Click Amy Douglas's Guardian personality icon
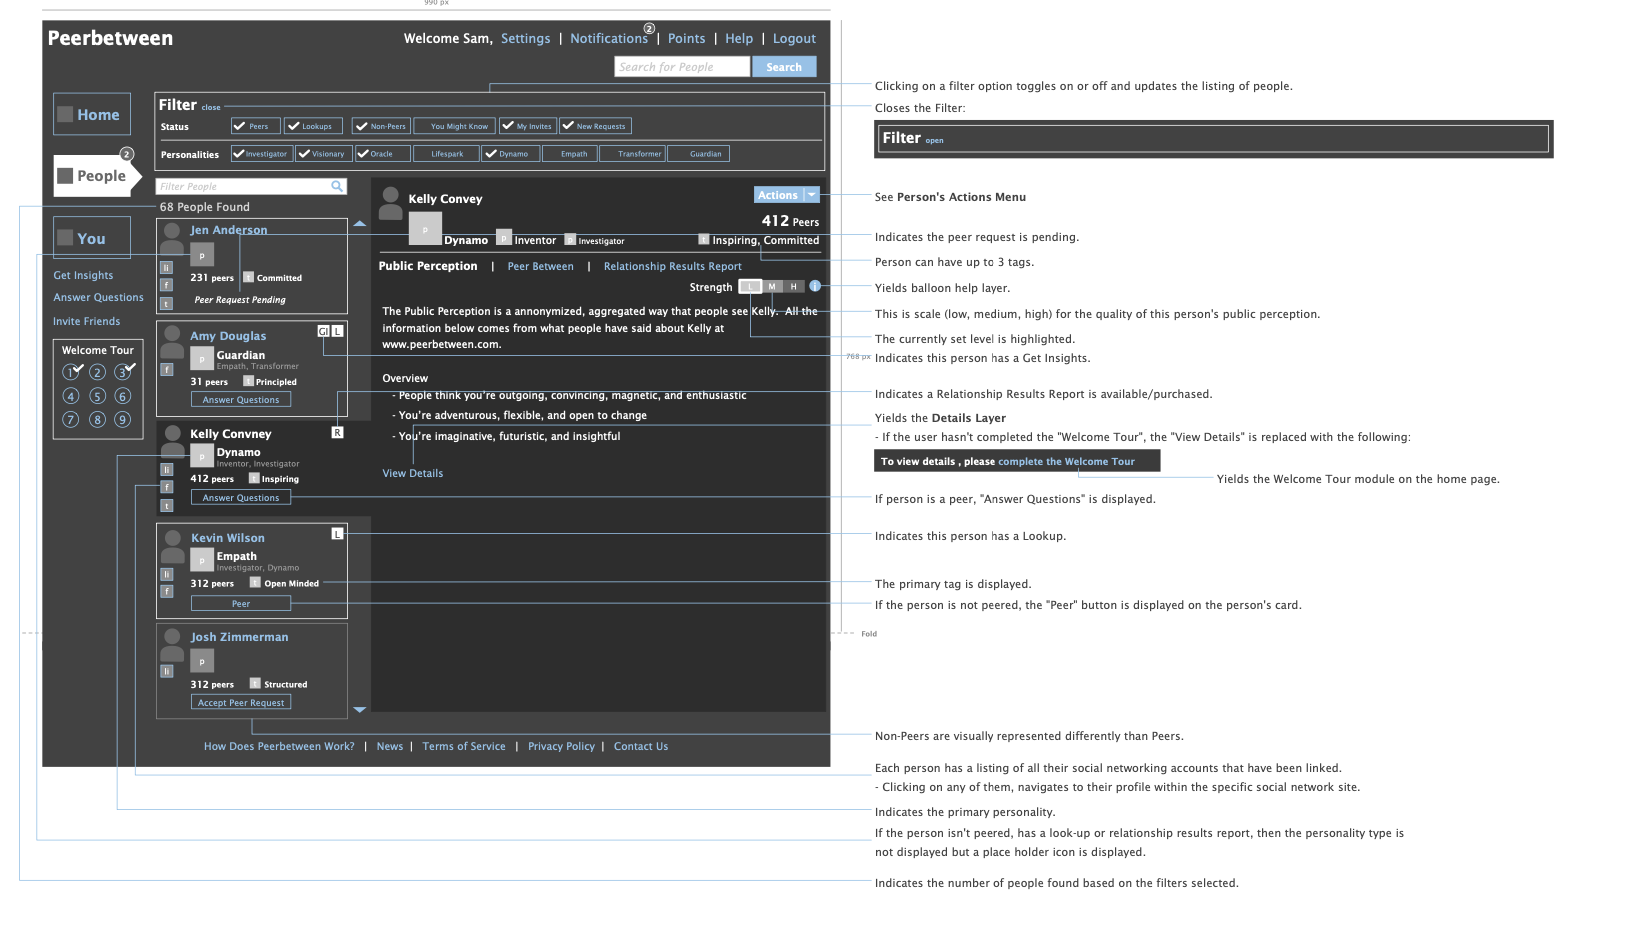1647x948 pixels. 202,358
